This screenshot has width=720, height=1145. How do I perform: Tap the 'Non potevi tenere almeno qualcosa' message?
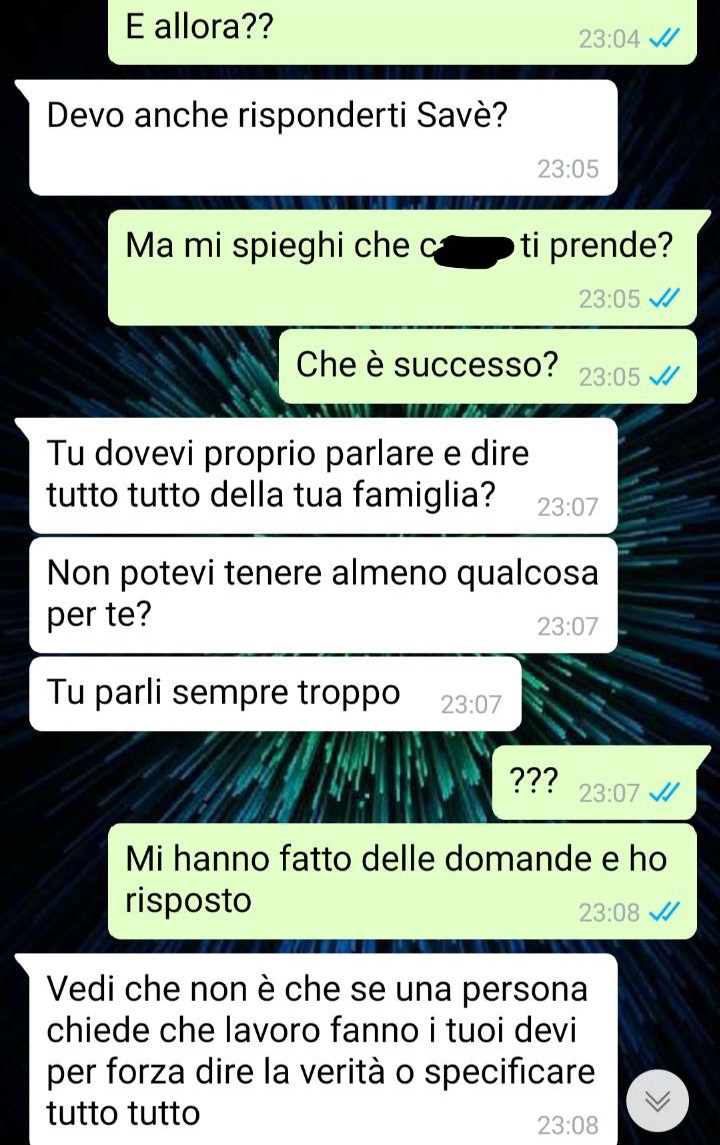(x=323, y=595)
